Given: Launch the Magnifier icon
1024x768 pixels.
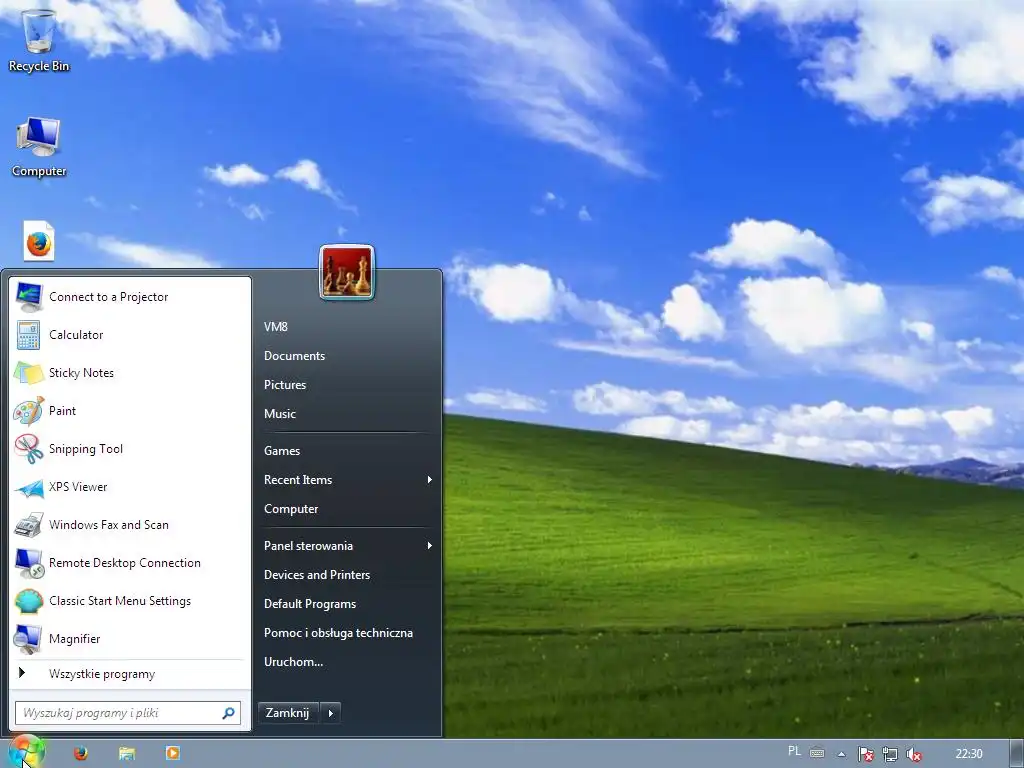Looking at the screenshot, I should click(x=29, y=639).
